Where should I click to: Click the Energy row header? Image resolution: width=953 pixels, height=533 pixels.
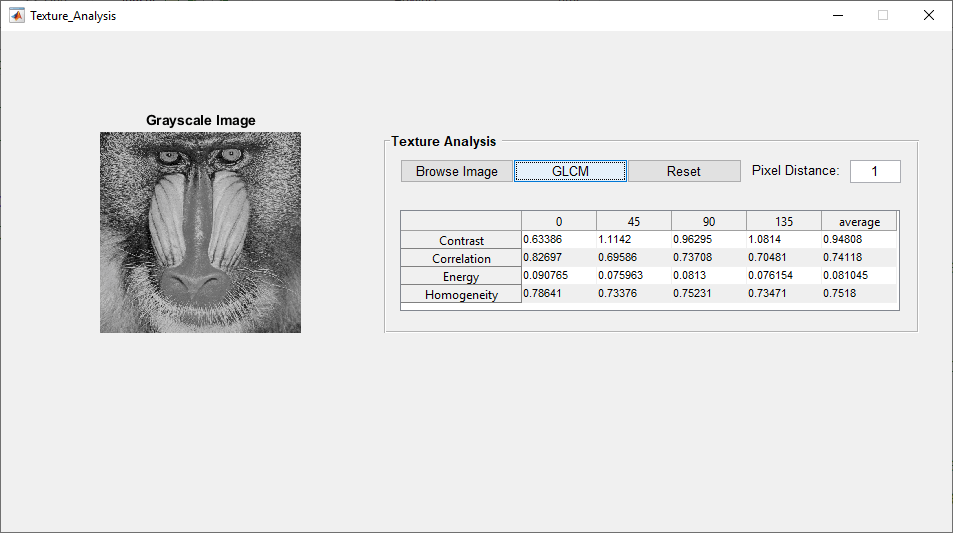(x=461, y=276)
